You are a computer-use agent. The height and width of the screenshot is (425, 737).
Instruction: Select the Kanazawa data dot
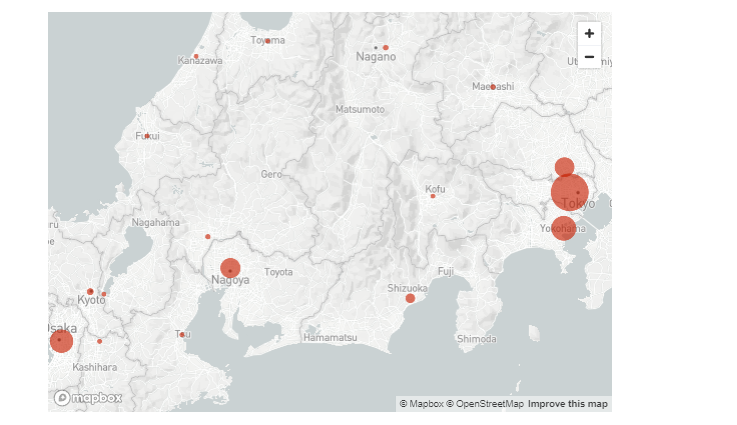pyautogui.click(x=196, y=56)
